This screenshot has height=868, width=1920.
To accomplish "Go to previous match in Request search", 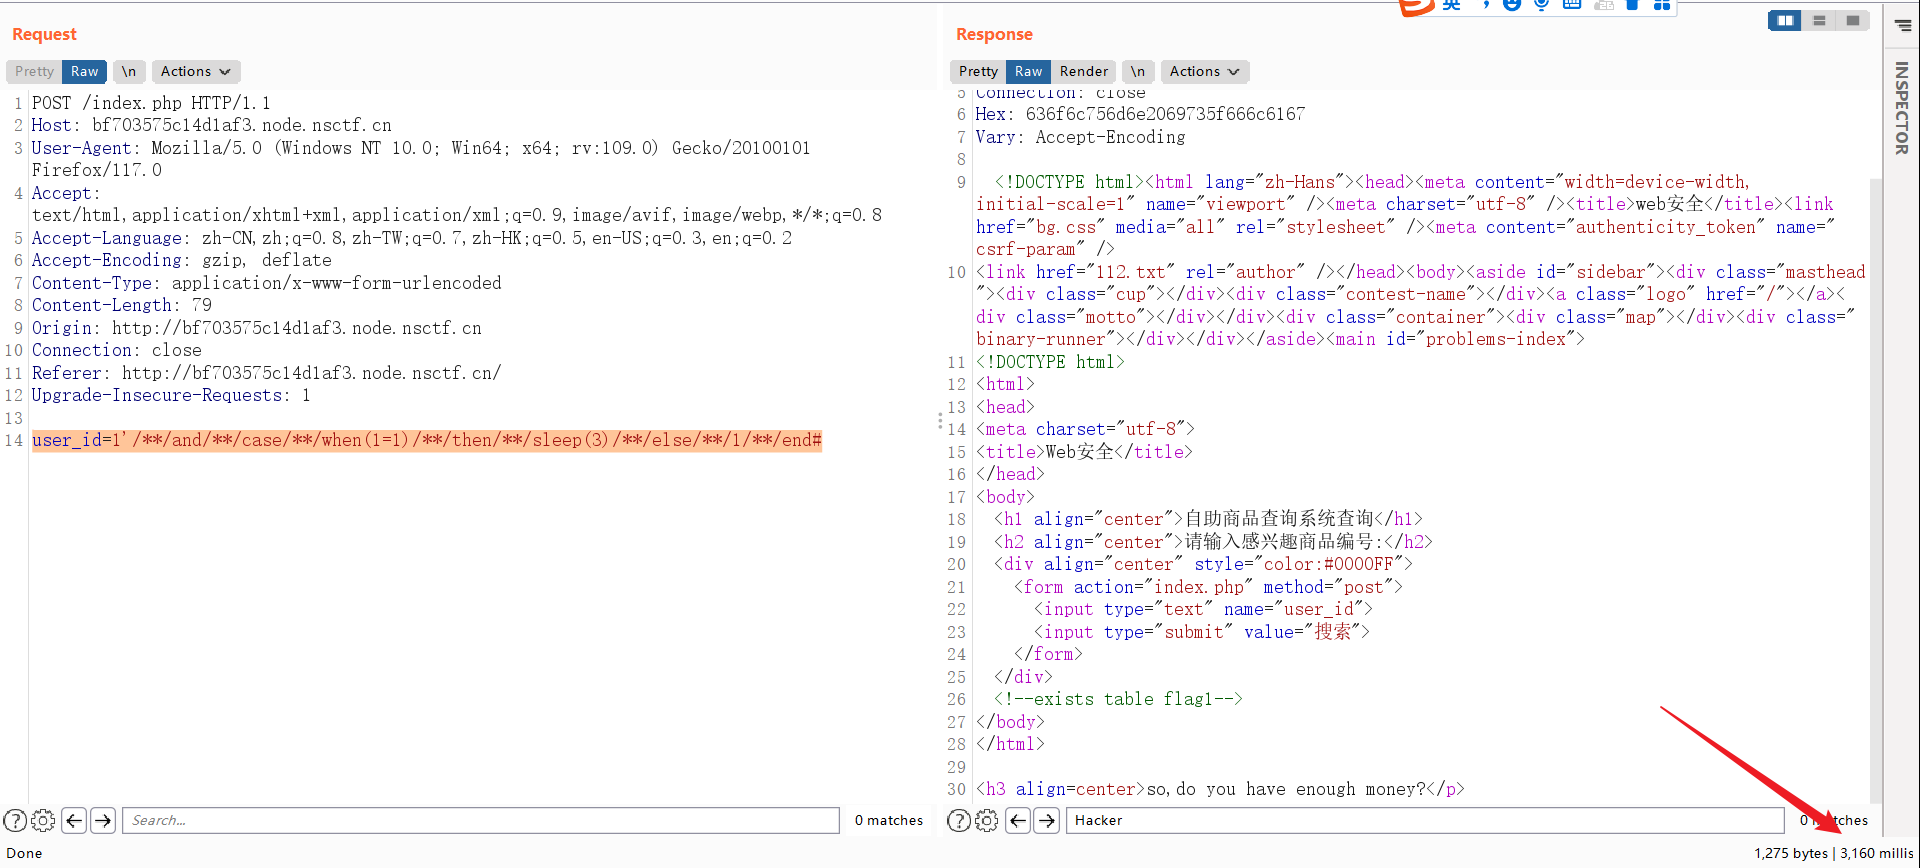I will point(74,821).
